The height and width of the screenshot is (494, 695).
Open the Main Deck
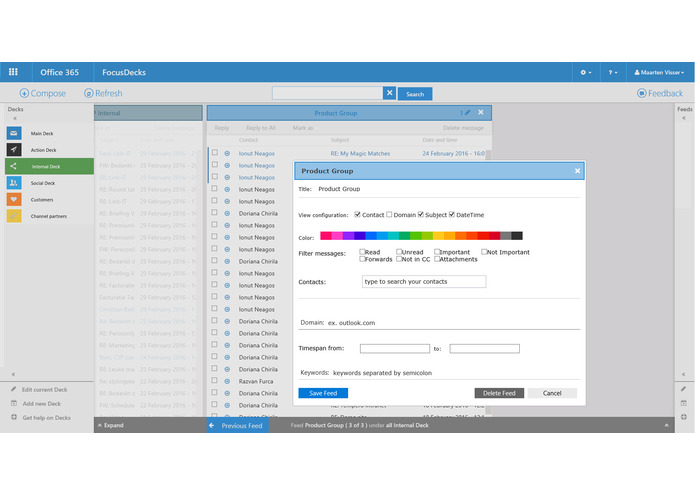point(49,133)
